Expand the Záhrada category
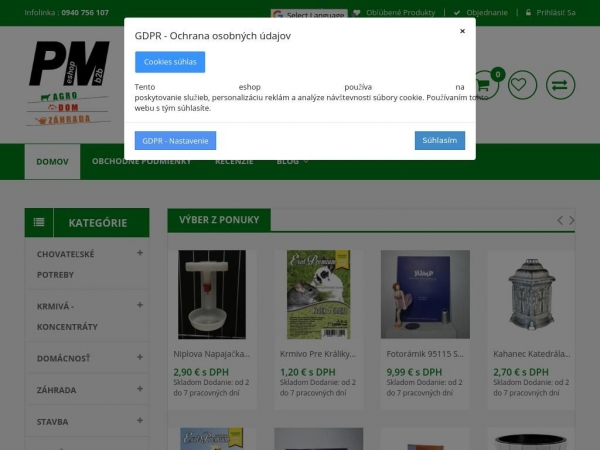Screen dimensions: 600x450 140,389
